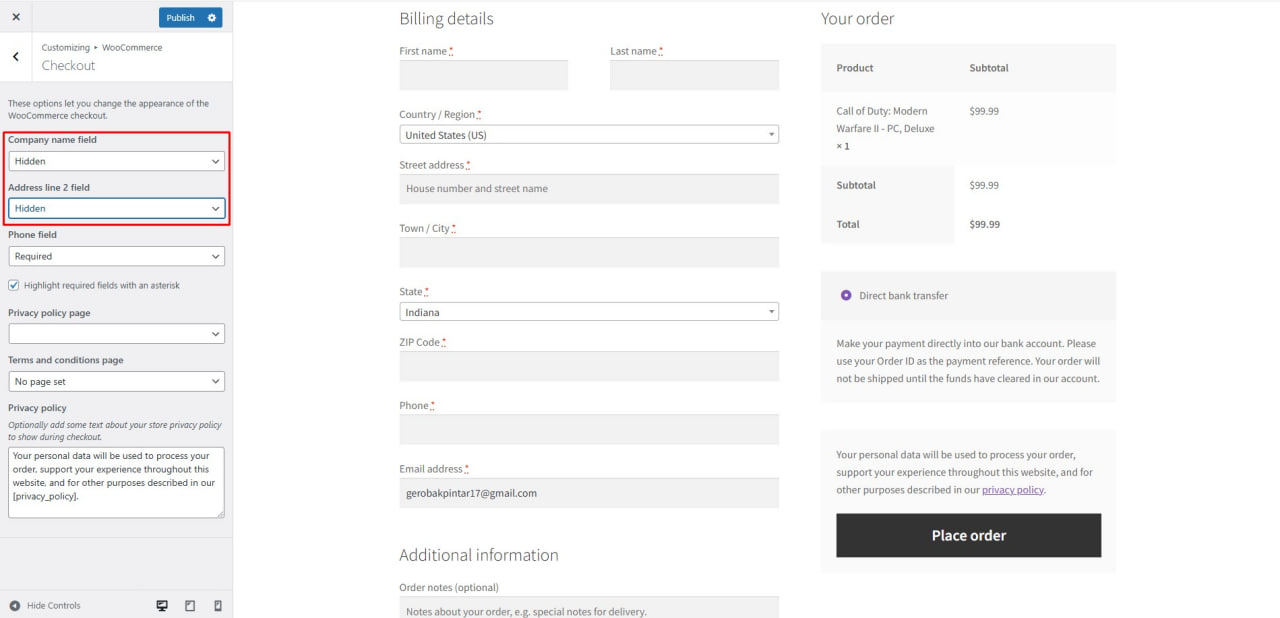Open Terms and conditions page dropdown
Image resolution: width=1280 pixels, height=618 pixels.
(116, 381)
